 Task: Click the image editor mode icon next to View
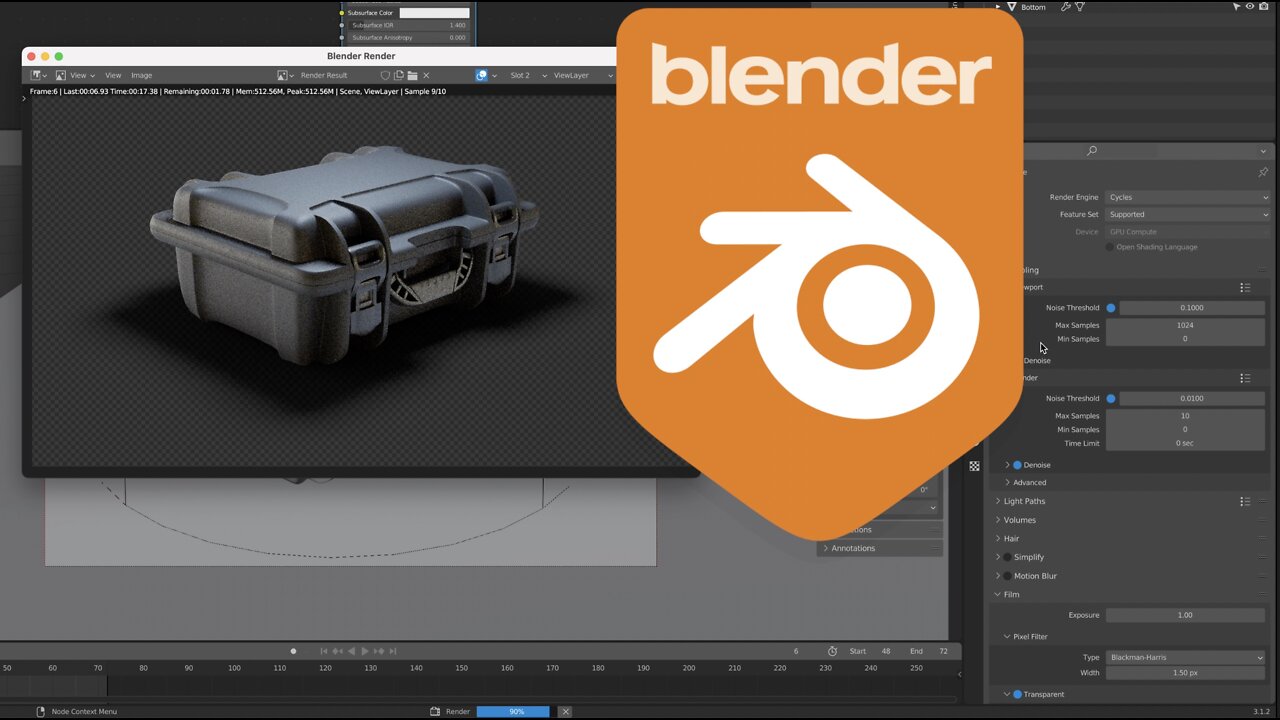[61, 75]
